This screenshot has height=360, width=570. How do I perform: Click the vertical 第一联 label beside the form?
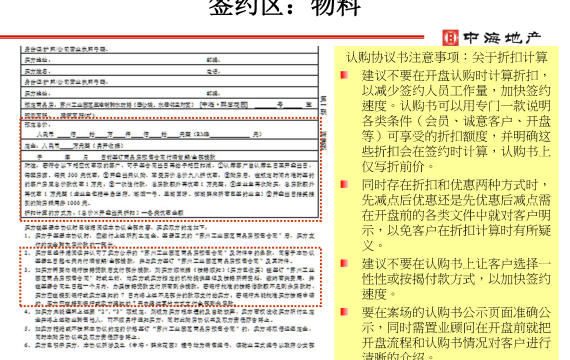[x=323, y=105]
